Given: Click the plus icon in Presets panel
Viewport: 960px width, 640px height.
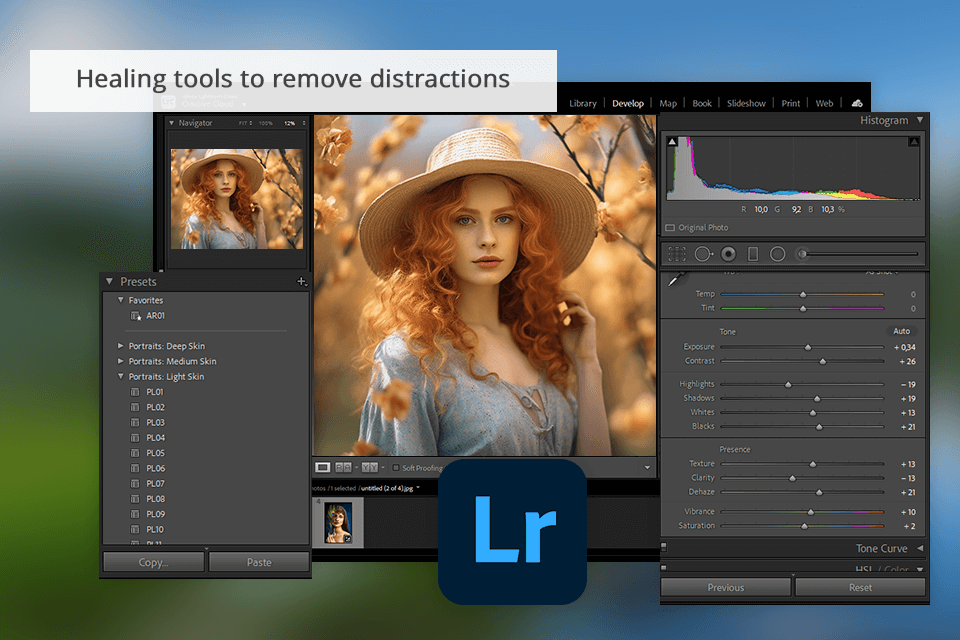Looking at the screenshot, I should [x=302, y=282].
